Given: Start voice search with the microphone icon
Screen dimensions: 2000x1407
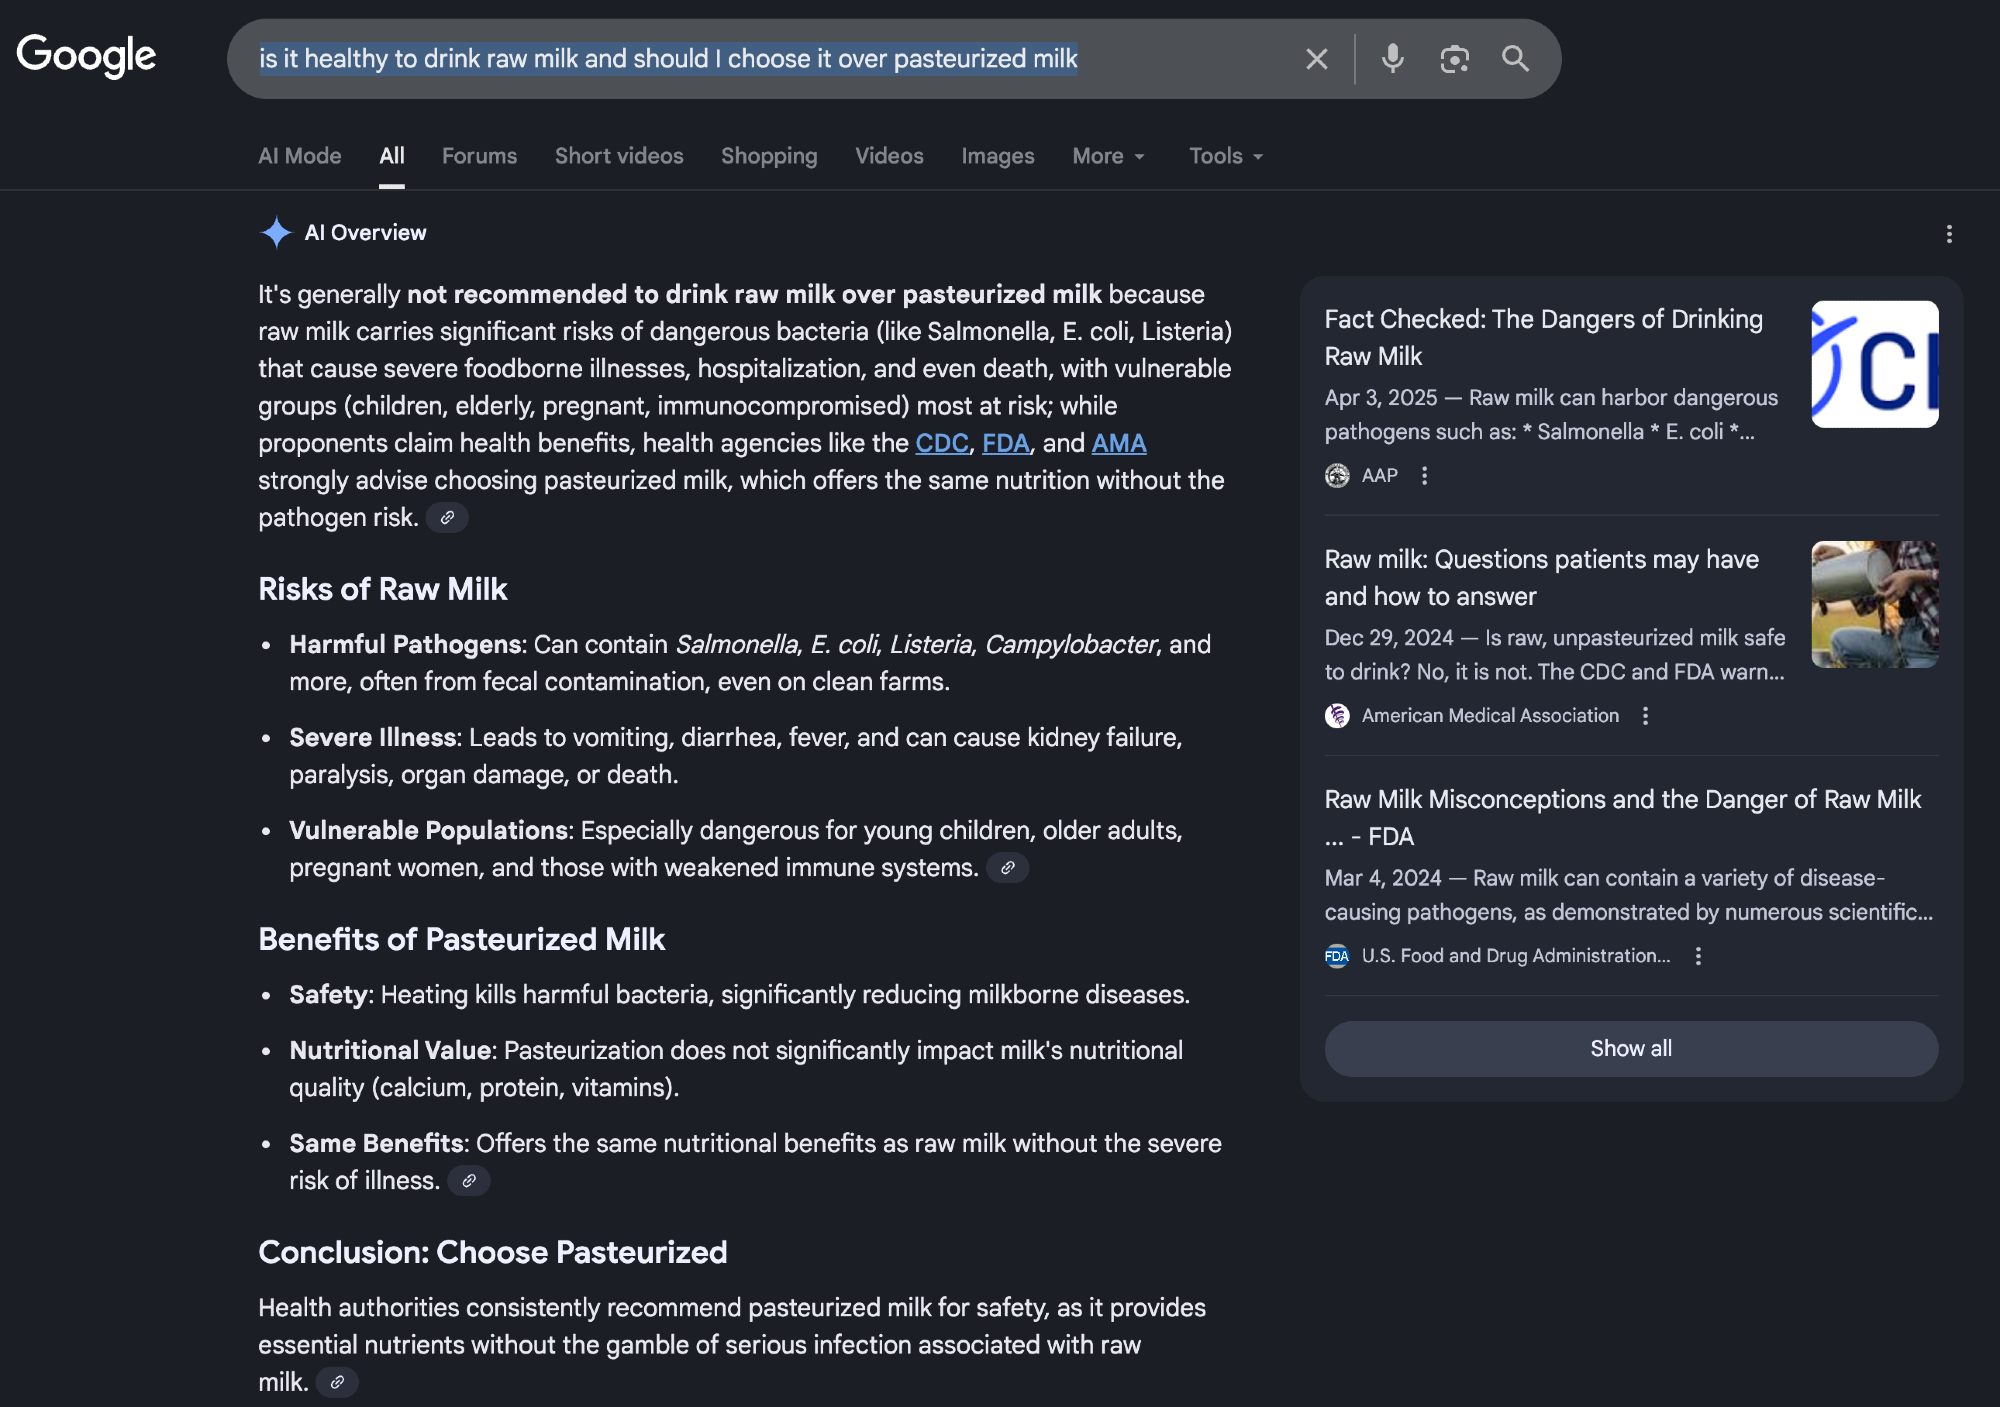Looking at the screenshot, I should (x=1392, y=59).
